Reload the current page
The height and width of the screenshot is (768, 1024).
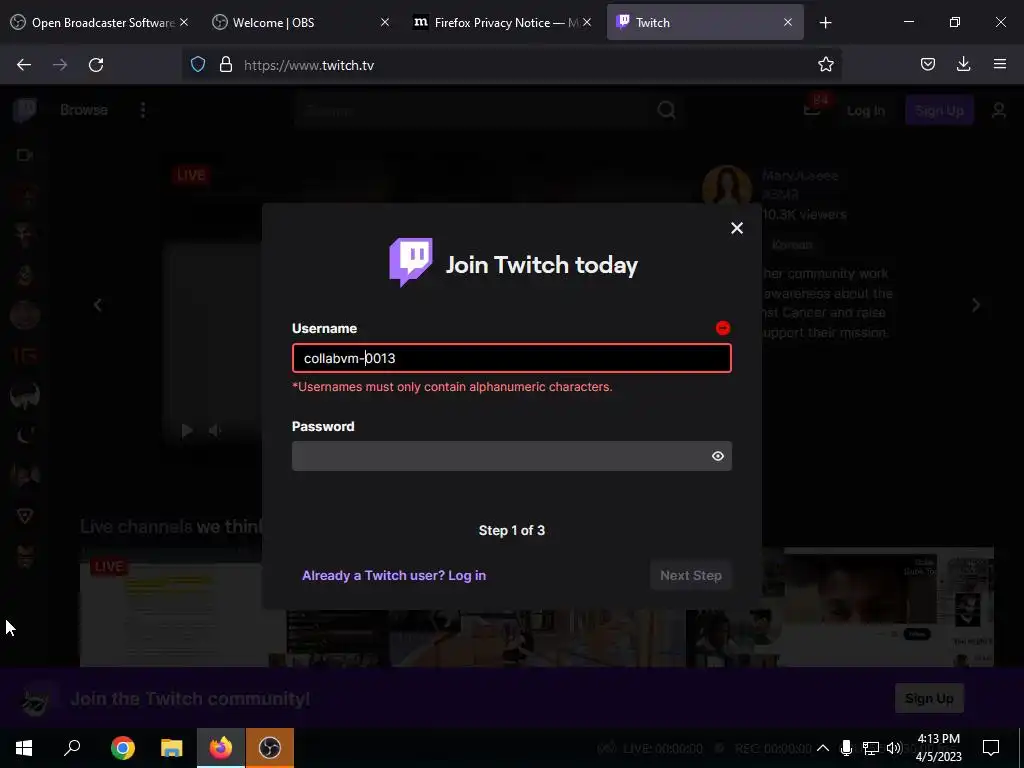[96, 65]
